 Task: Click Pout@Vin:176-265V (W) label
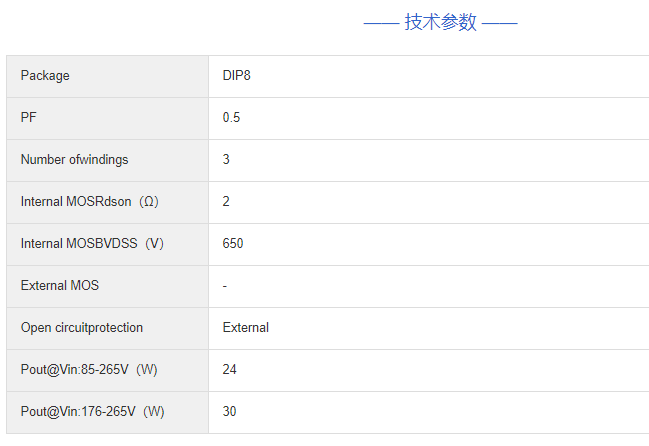pyautogui.click(x=92, y=412)
